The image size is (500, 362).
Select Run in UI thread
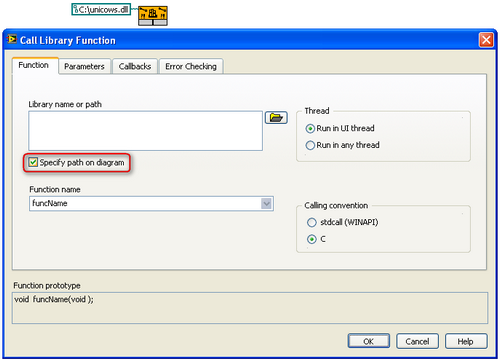(310, 129)
